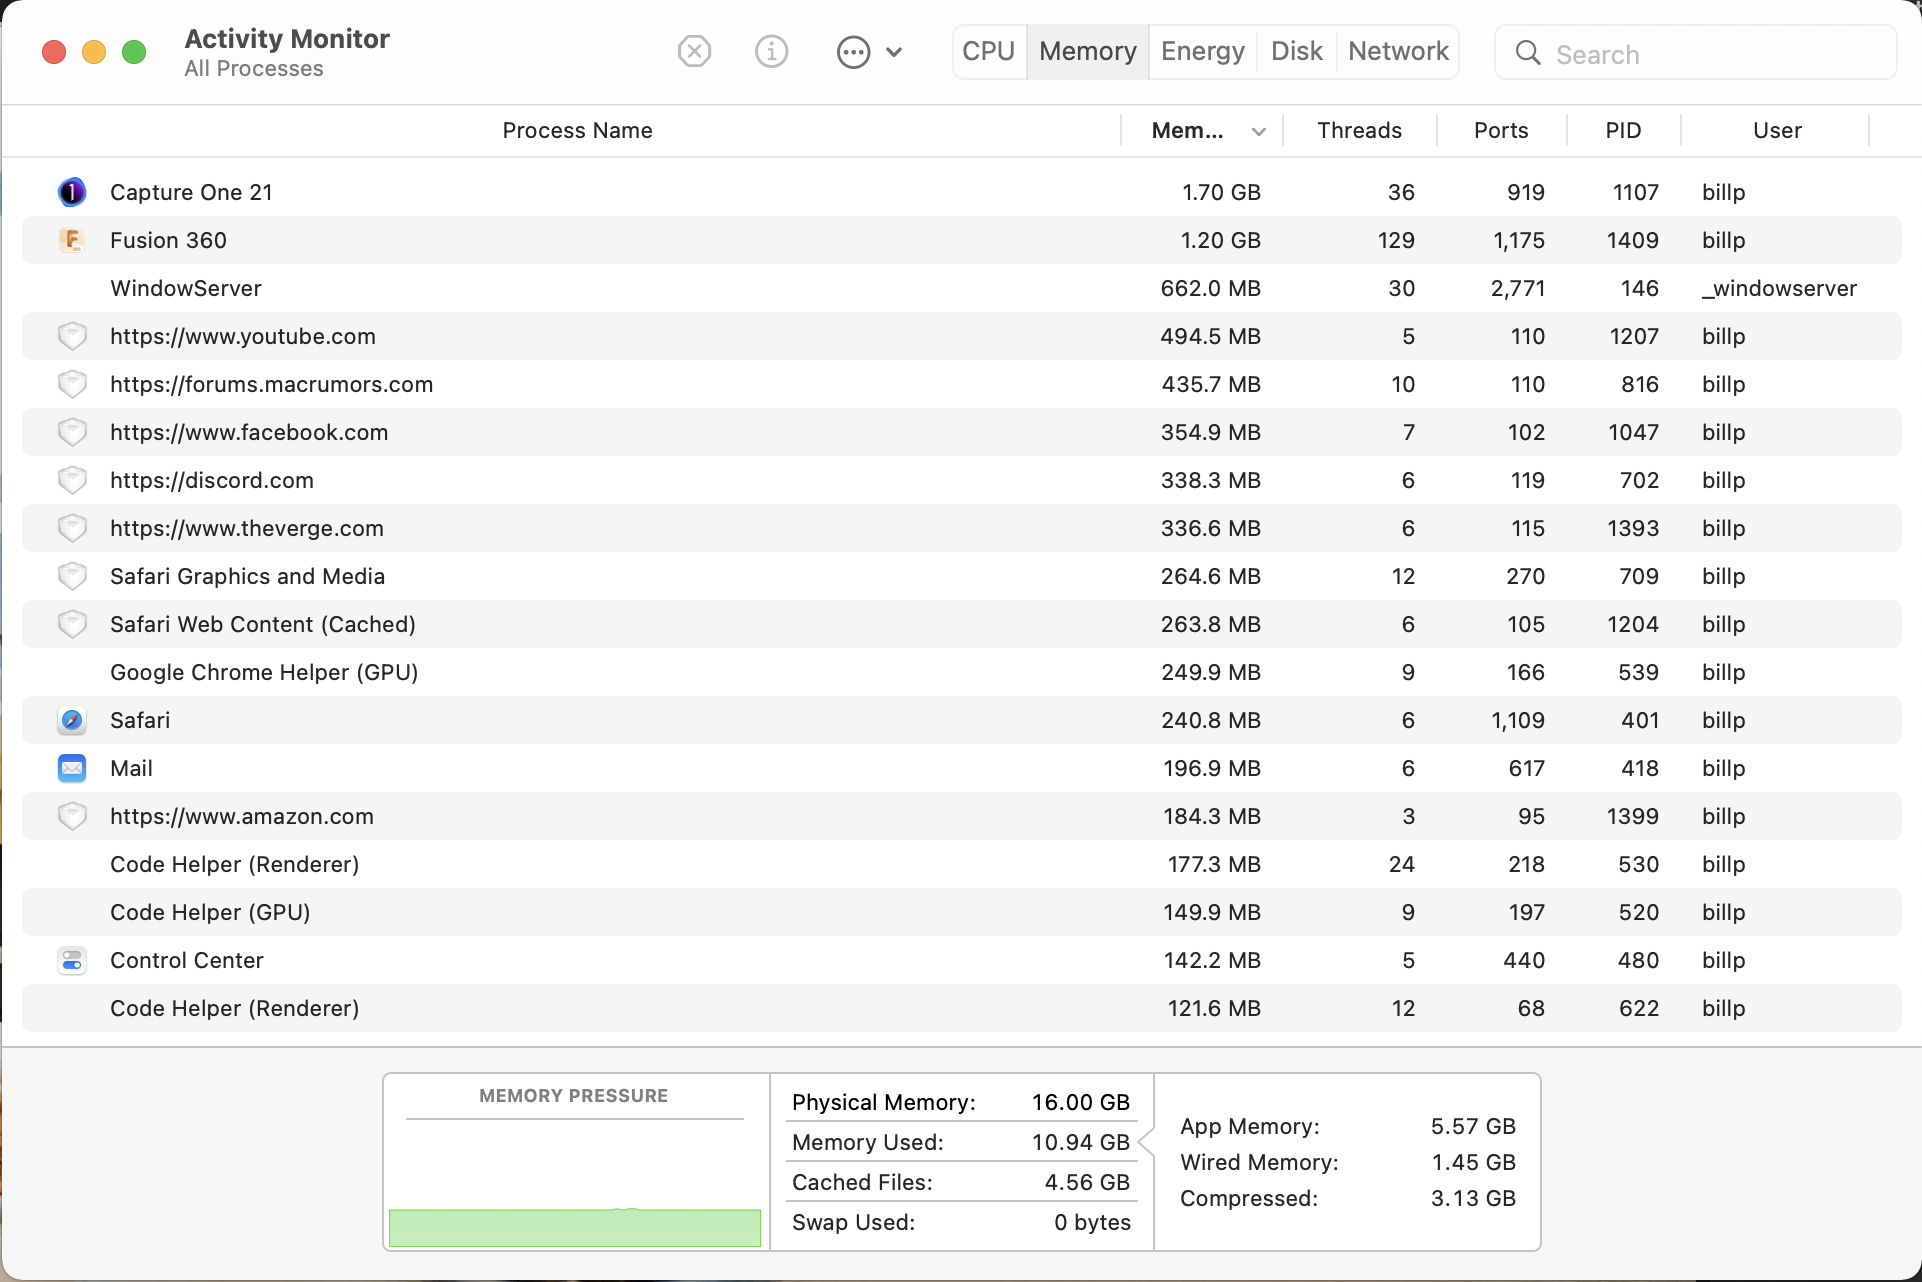Viewport: 1922px width, 1282px height.
Task: Select Code Helper (Renderer) with 177.3 MB
Action: coord(961,864)
